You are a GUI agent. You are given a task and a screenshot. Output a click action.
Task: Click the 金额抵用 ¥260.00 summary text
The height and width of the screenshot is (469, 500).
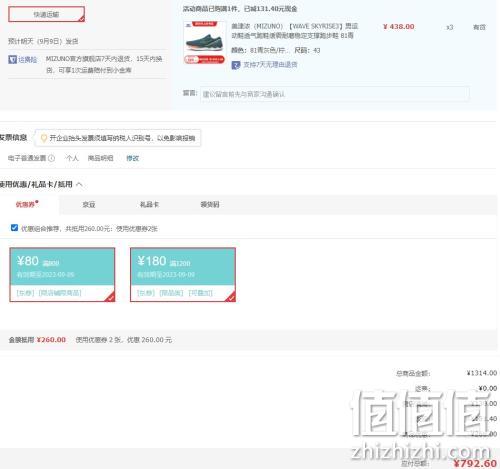pyautogui.click(x=37, y=340)
